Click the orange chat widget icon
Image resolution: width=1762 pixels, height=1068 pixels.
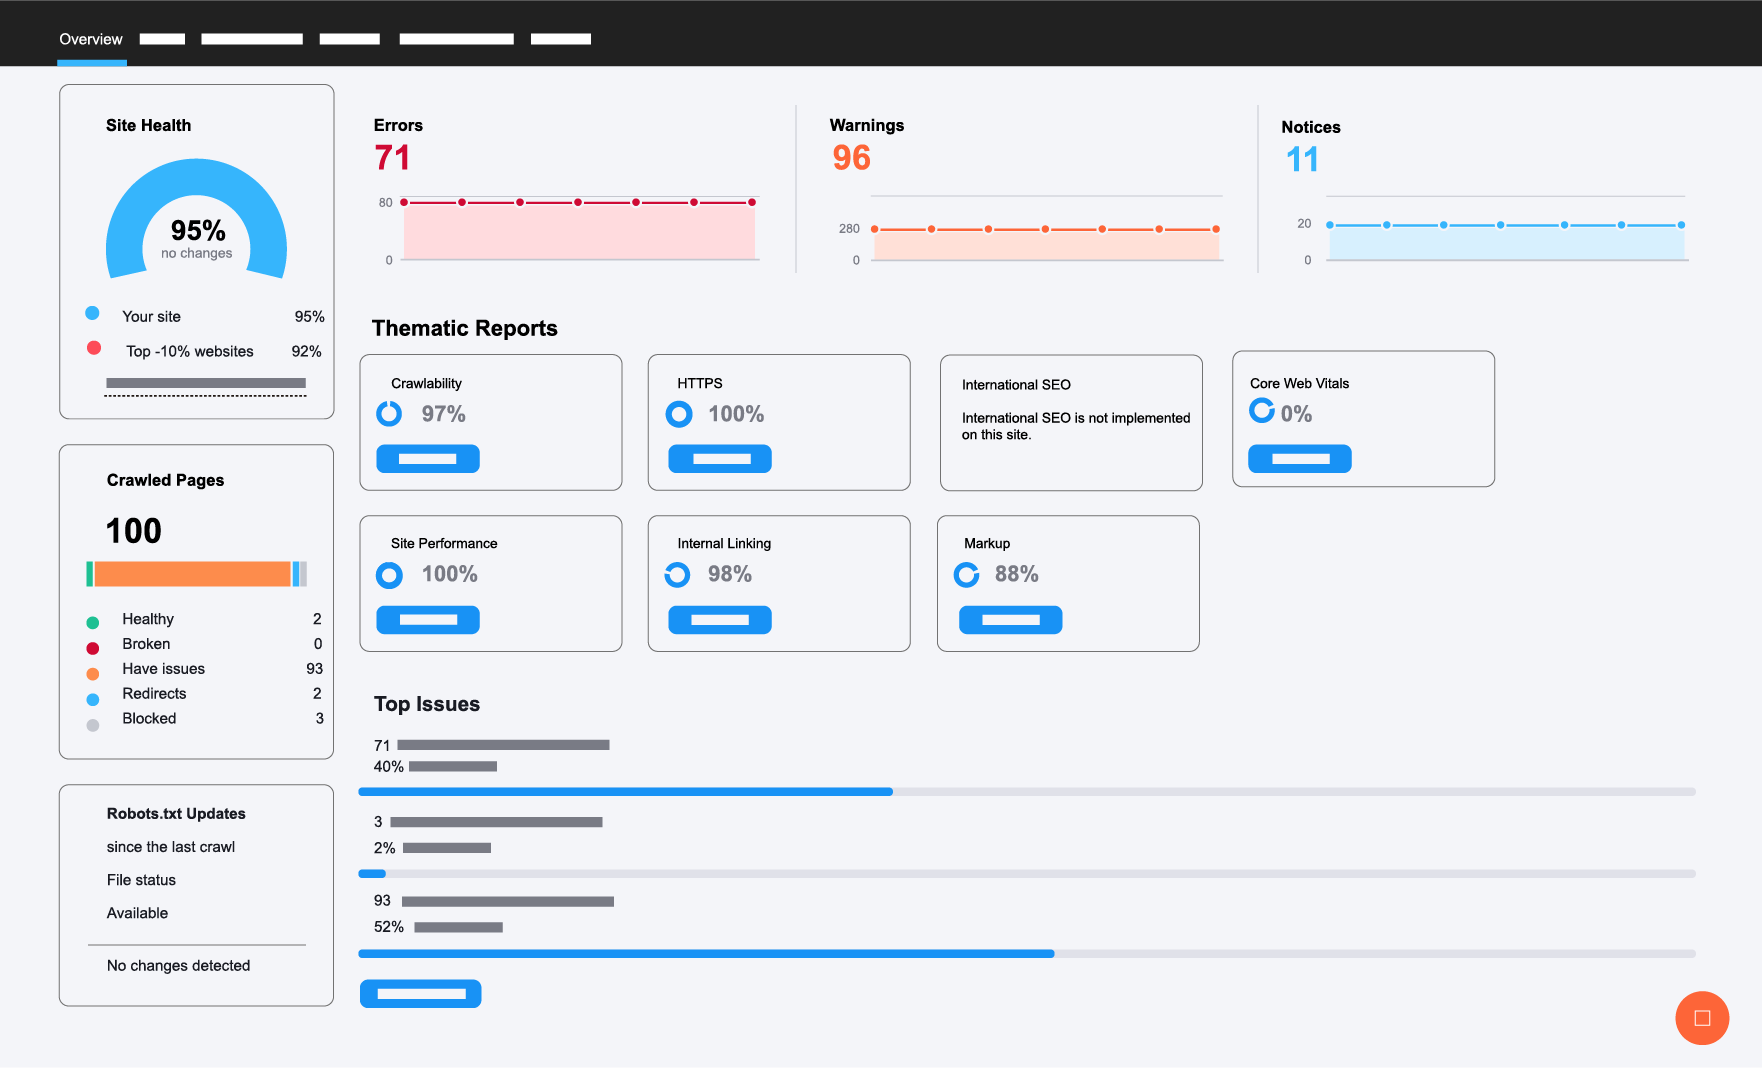(x=1702, y=1018)
